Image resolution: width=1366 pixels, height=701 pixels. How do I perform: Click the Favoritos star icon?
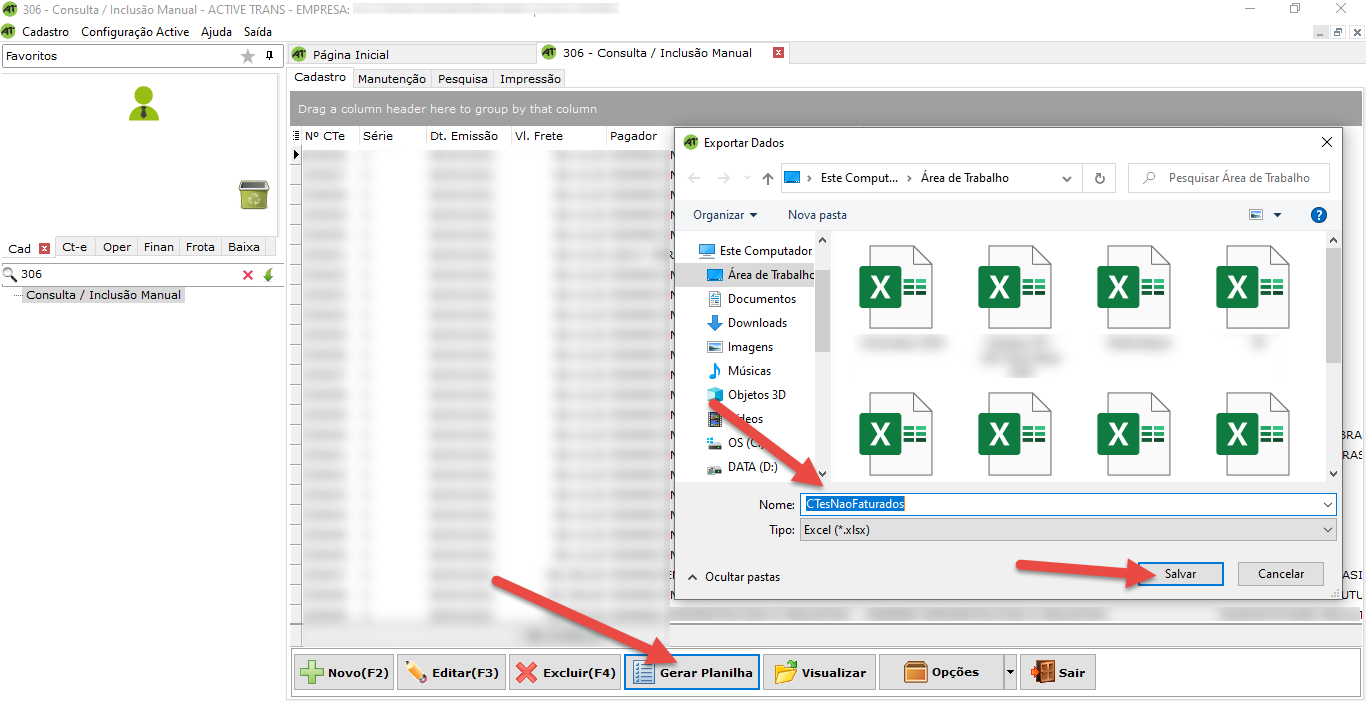tap(248, 57)
